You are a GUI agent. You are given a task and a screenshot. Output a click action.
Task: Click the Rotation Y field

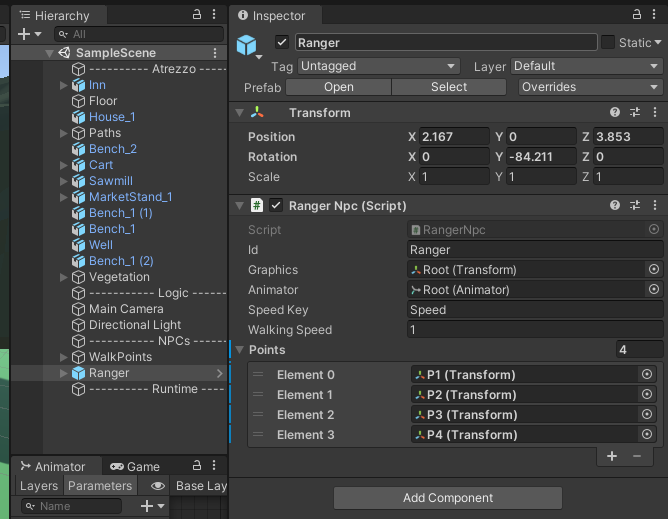[x=541, y=157]
